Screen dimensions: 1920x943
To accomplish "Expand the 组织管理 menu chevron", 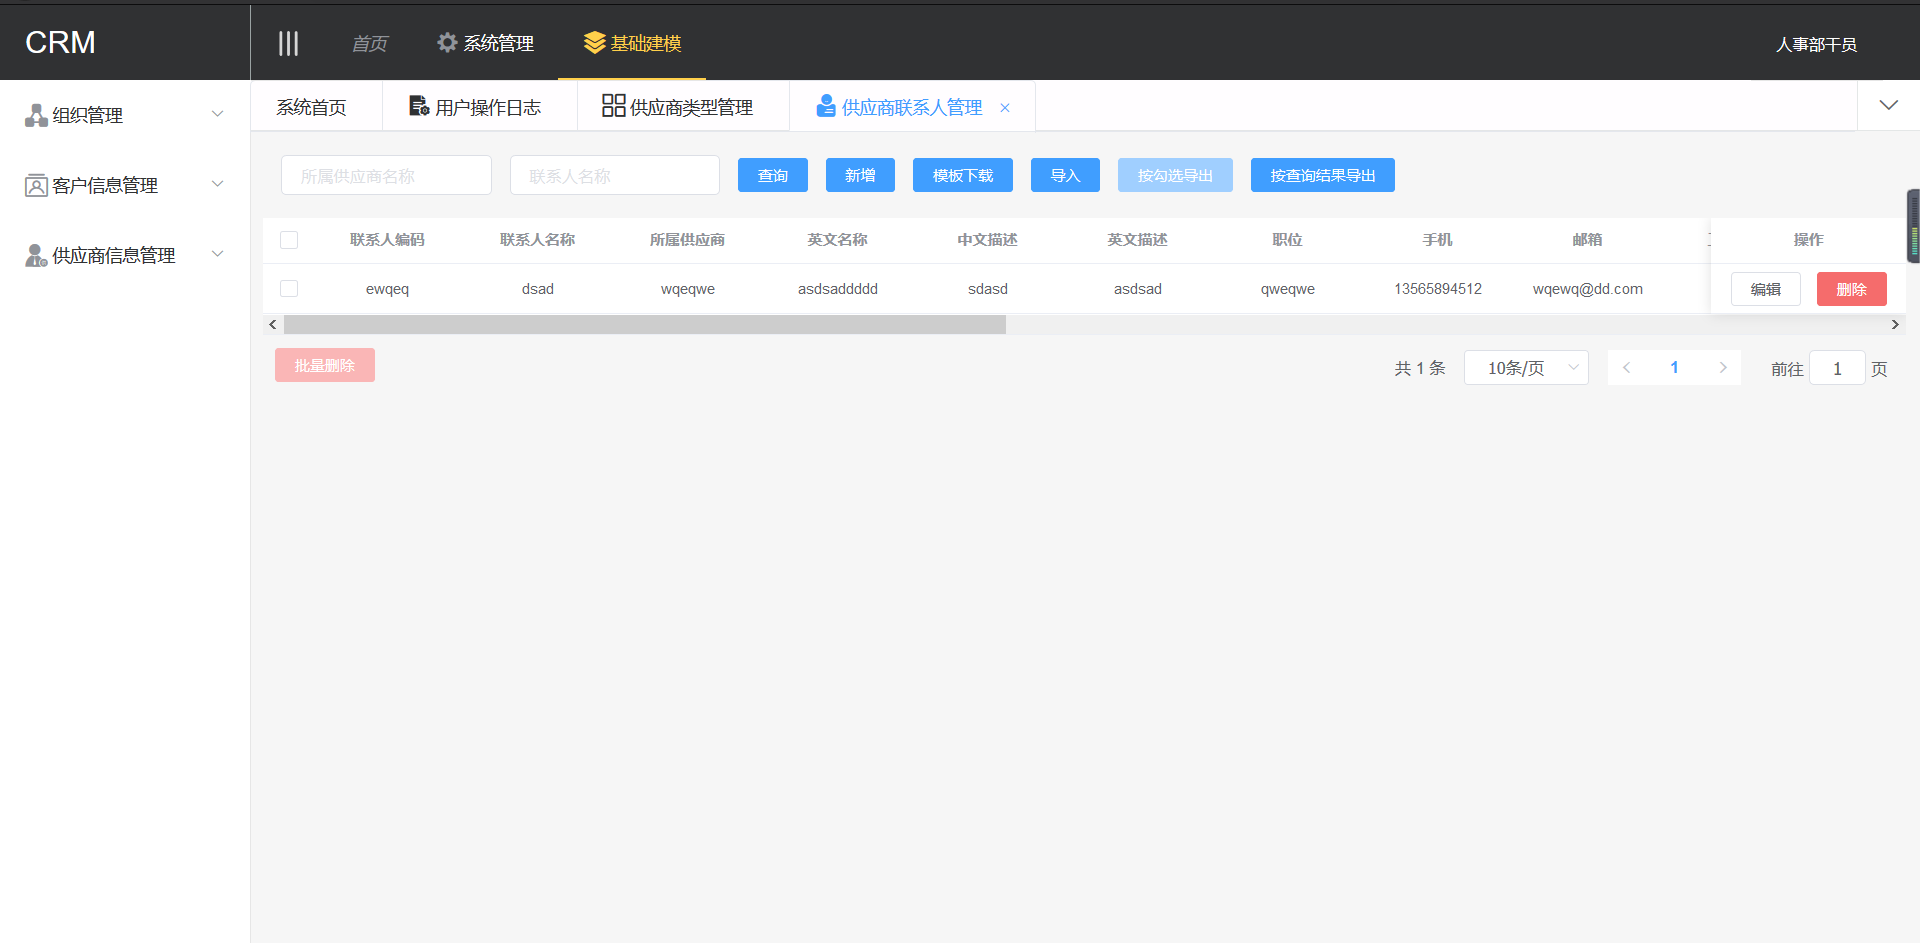I will click(217, 114).
